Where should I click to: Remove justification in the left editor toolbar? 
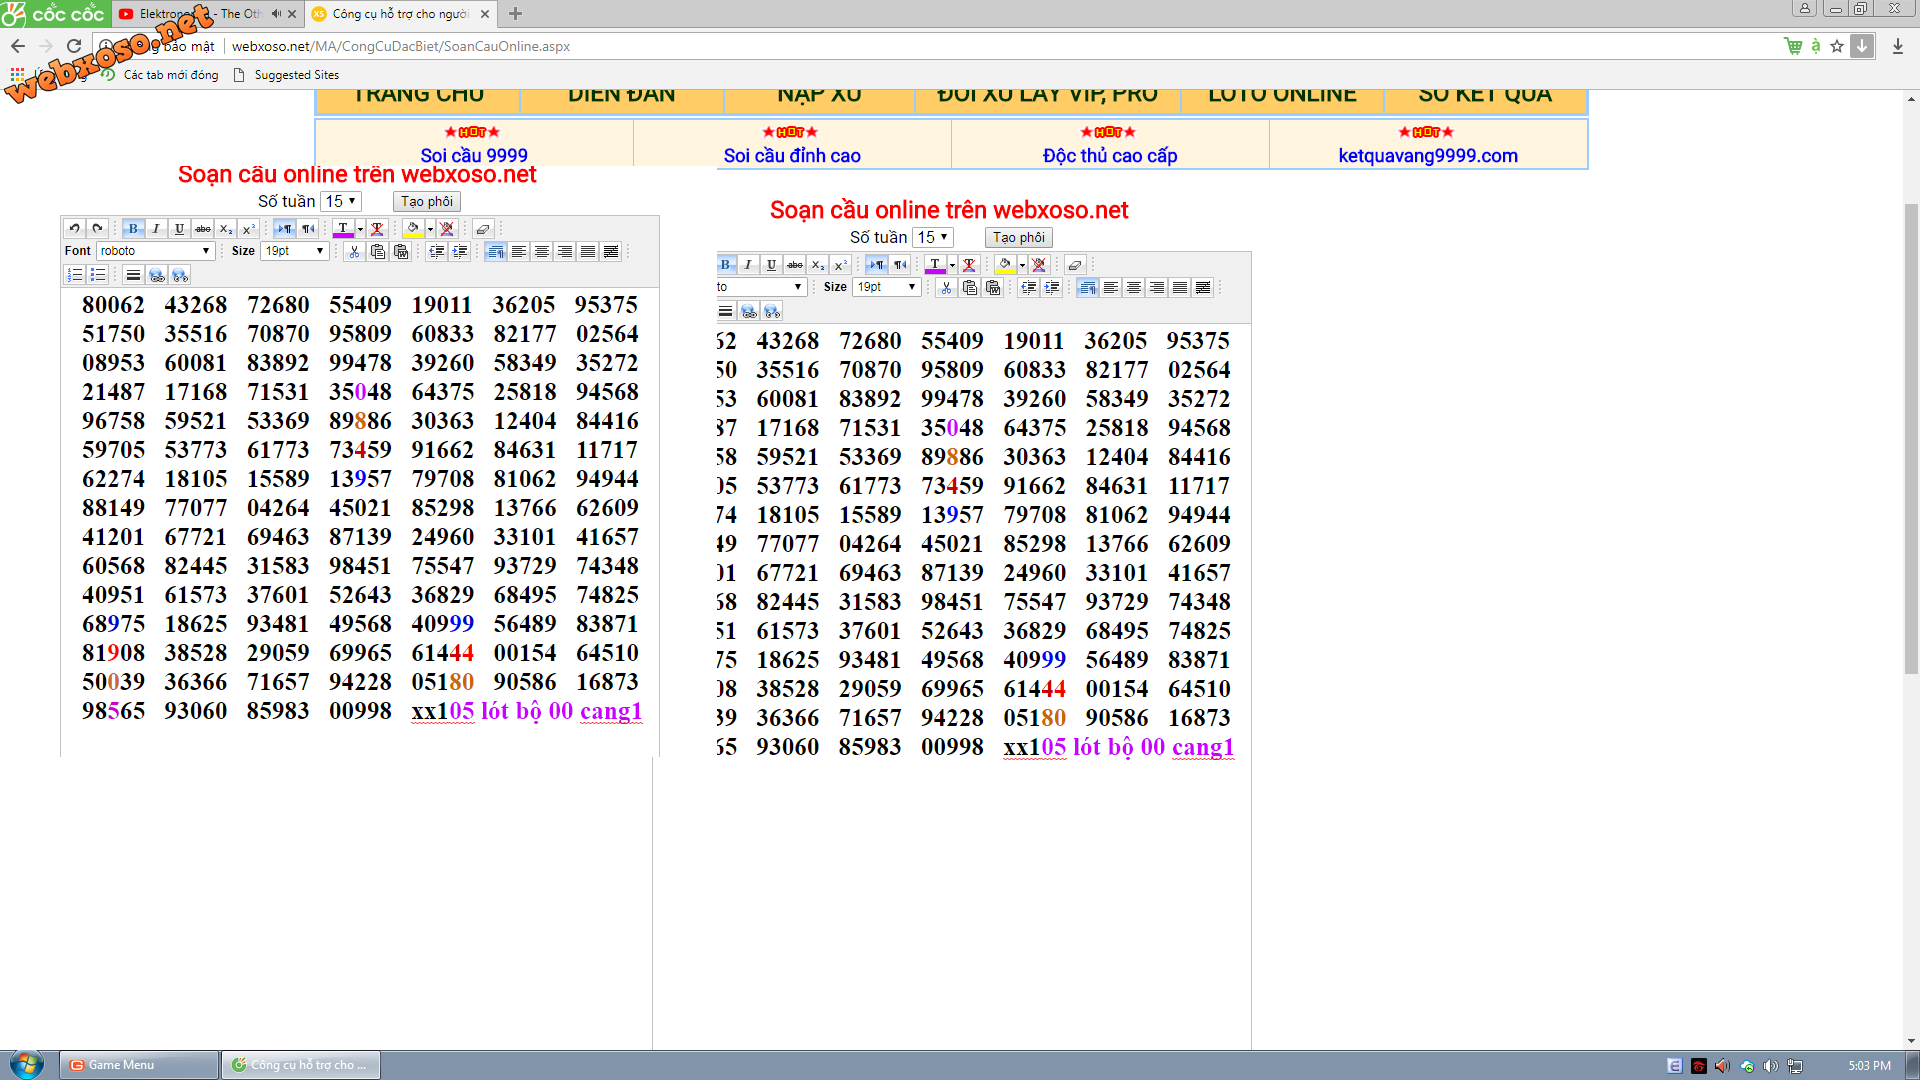pos(611,251)
